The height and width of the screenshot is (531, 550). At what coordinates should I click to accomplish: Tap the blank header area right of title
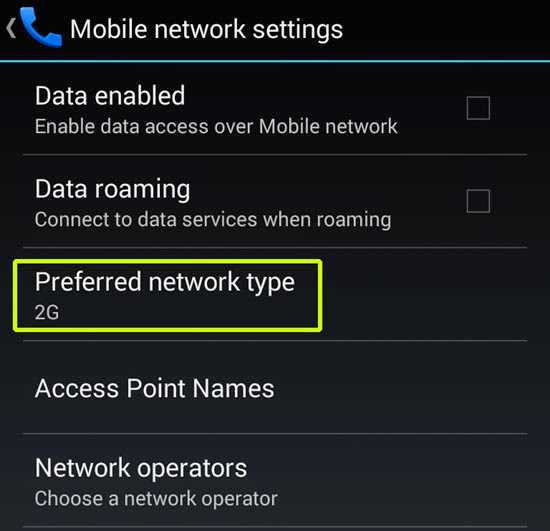[445, 30]
